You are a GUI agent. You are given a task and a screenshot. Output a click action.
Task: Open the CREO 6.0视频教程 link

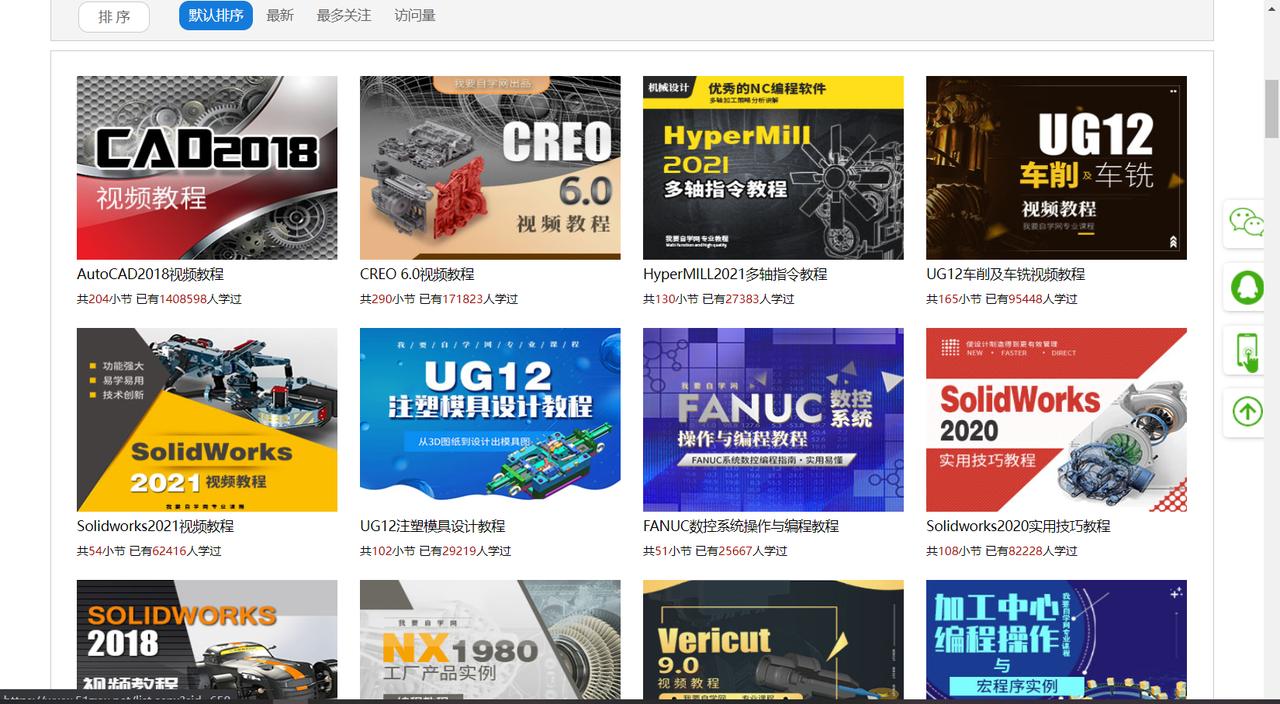pyautogui.click(x=419, y=273)
